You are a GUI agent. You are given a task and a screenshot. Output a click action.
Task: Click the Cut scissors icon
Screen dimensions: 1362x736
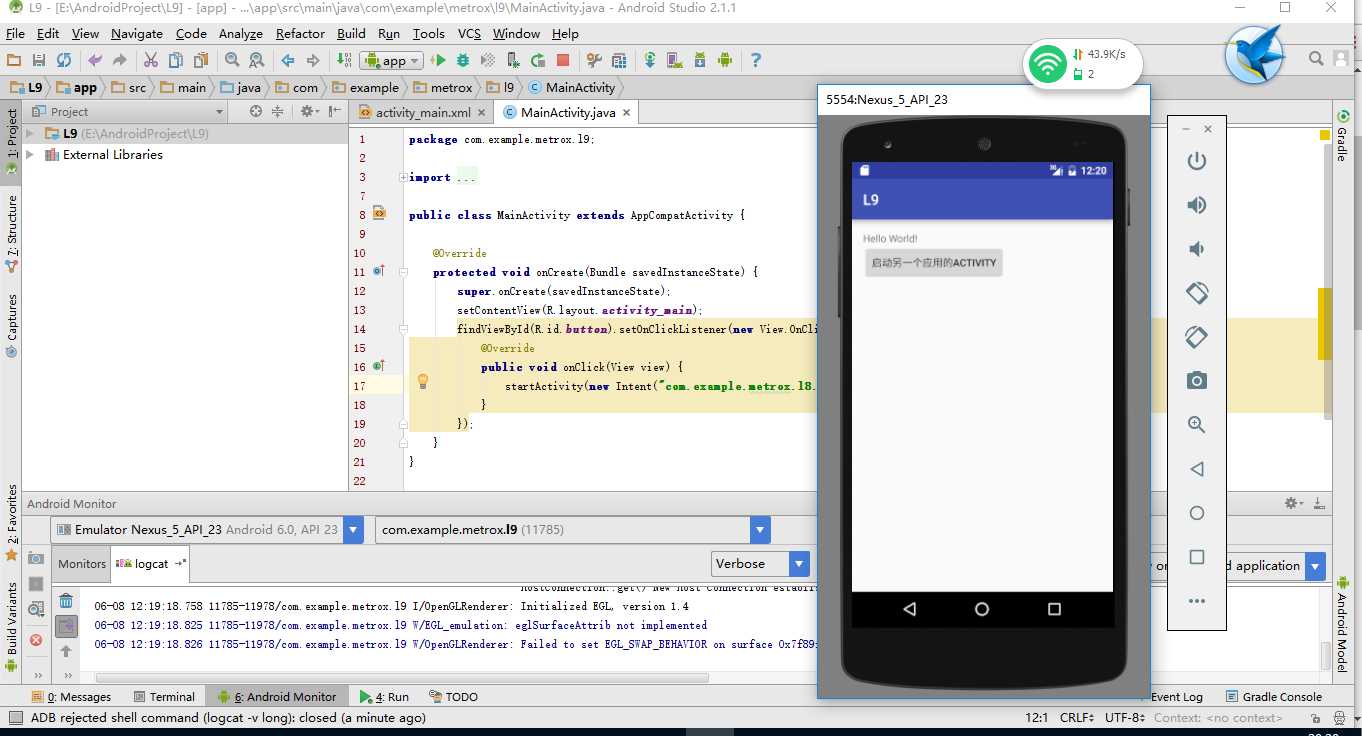point(151,60)
